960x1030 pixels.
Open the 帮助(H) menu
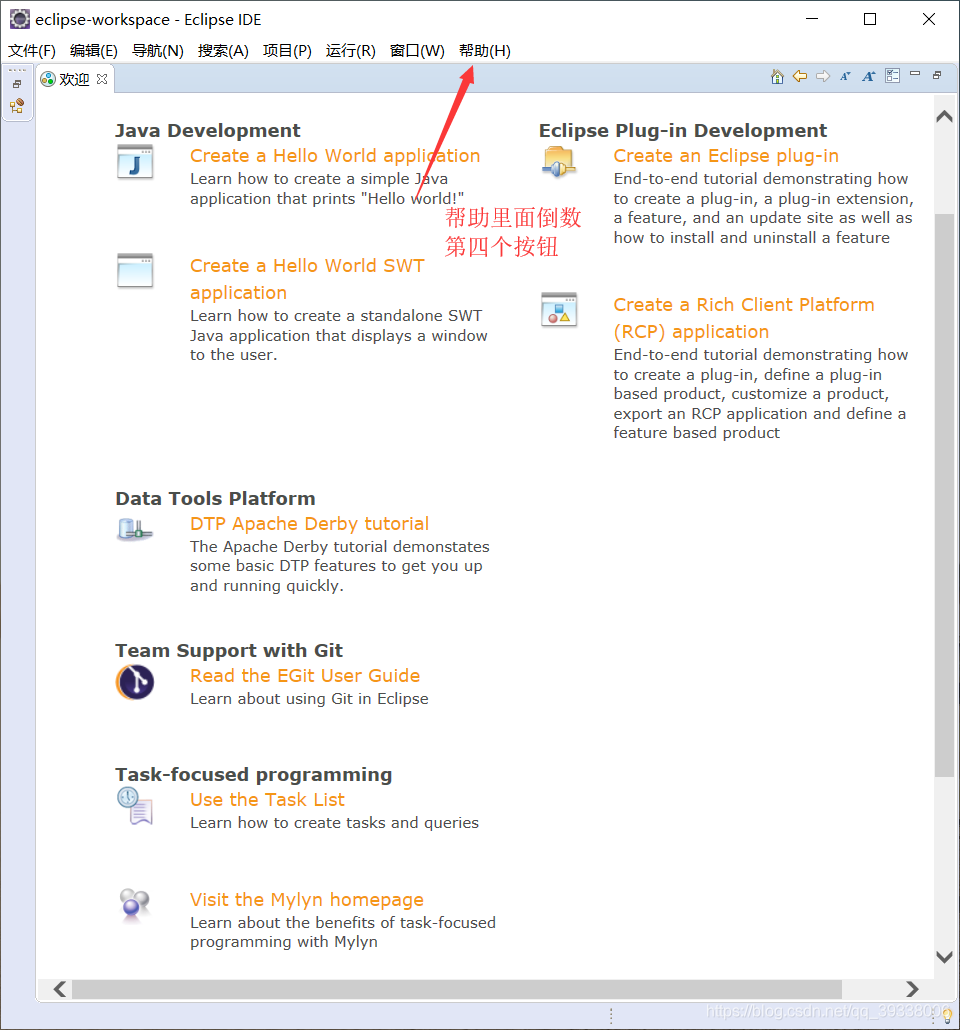(484, 51)
